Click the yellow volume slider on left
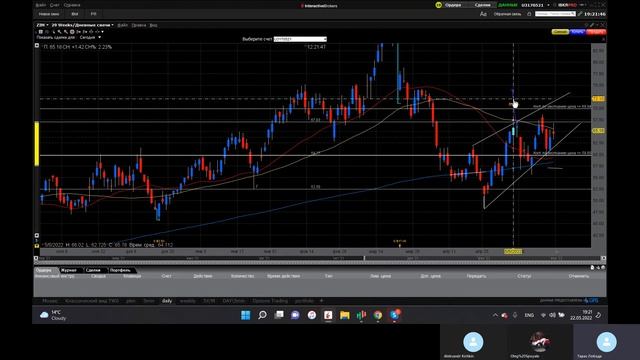The width and height of the screenshot is (640, 360). coord(37,144)
